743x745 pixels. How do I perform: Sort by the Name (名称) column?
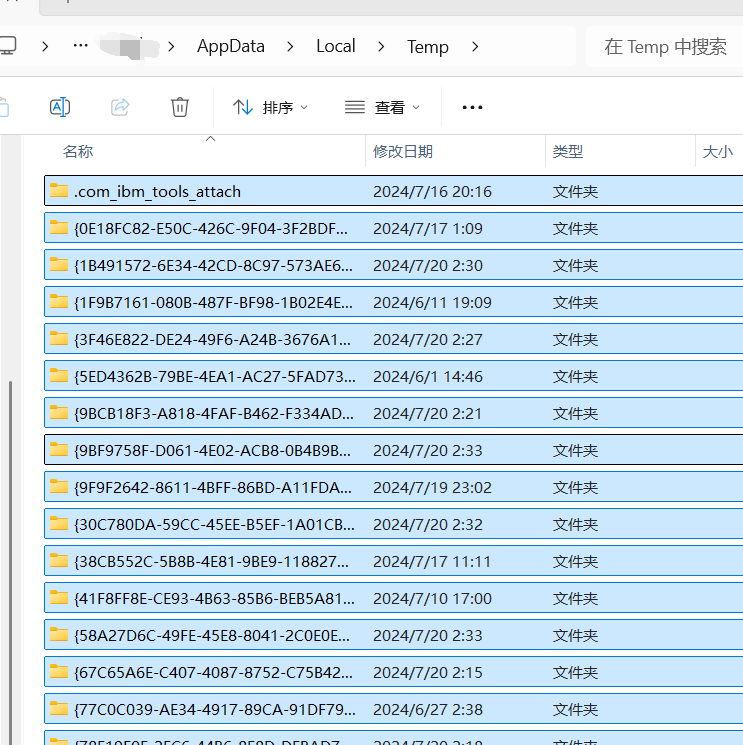pyautogui.click(x=78, y=152)
